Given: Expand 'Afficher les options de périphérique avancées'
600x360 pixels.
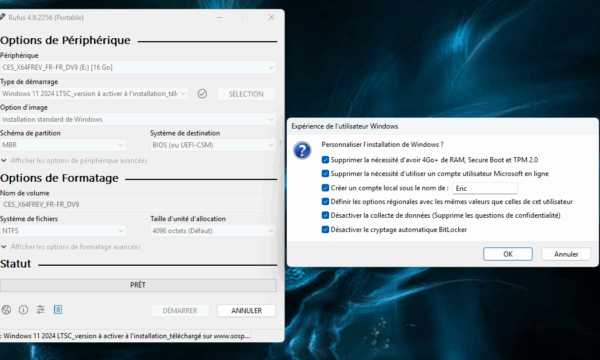Looking at the screenshot, I should tap(74, 160).
